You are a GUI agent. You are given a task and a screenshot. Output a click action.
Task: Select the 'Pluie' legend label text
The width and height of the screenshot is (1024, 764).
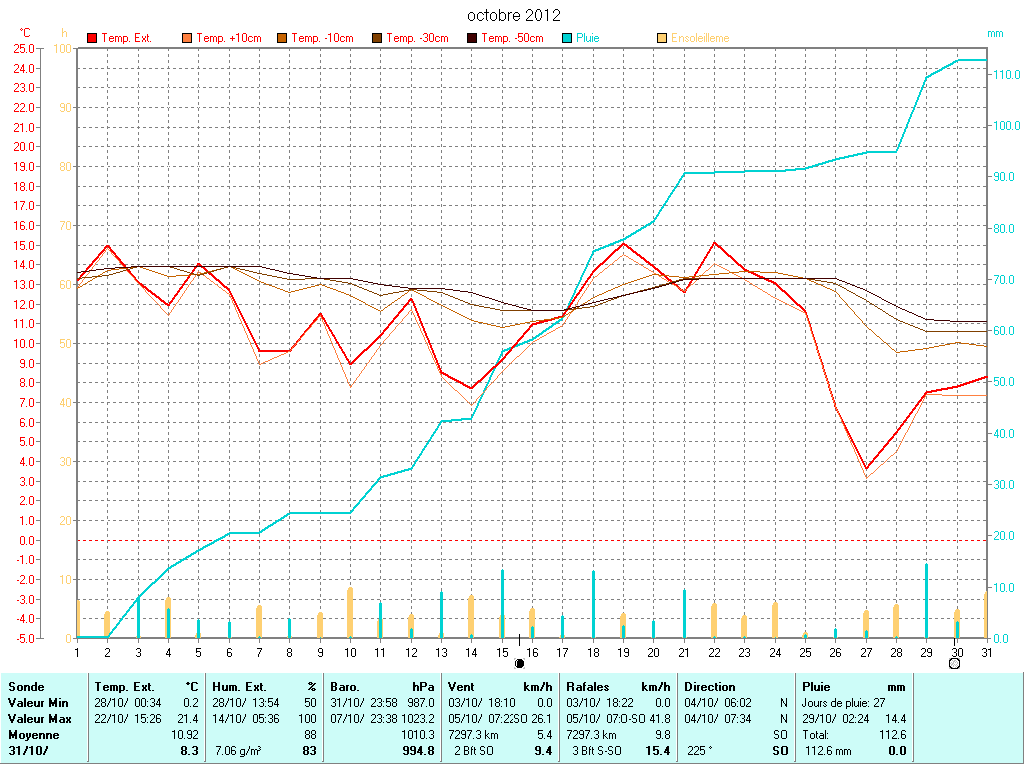pyautogui.click(x=588, y=38)
